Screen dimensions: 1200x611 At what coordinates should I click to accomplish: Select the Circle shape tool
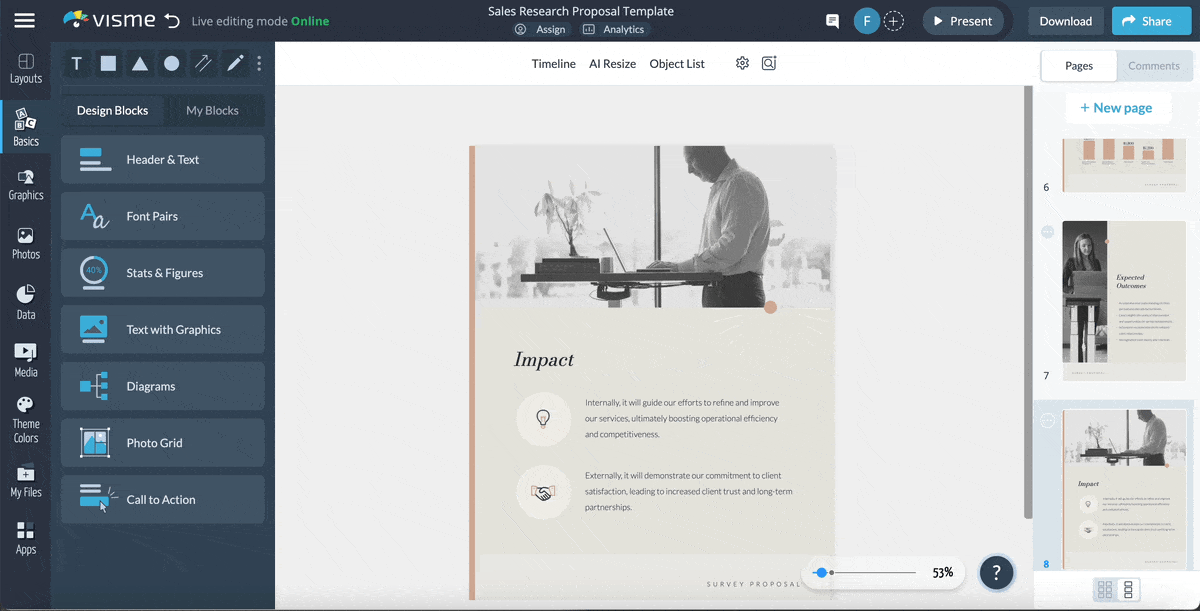tap(170, 63)
